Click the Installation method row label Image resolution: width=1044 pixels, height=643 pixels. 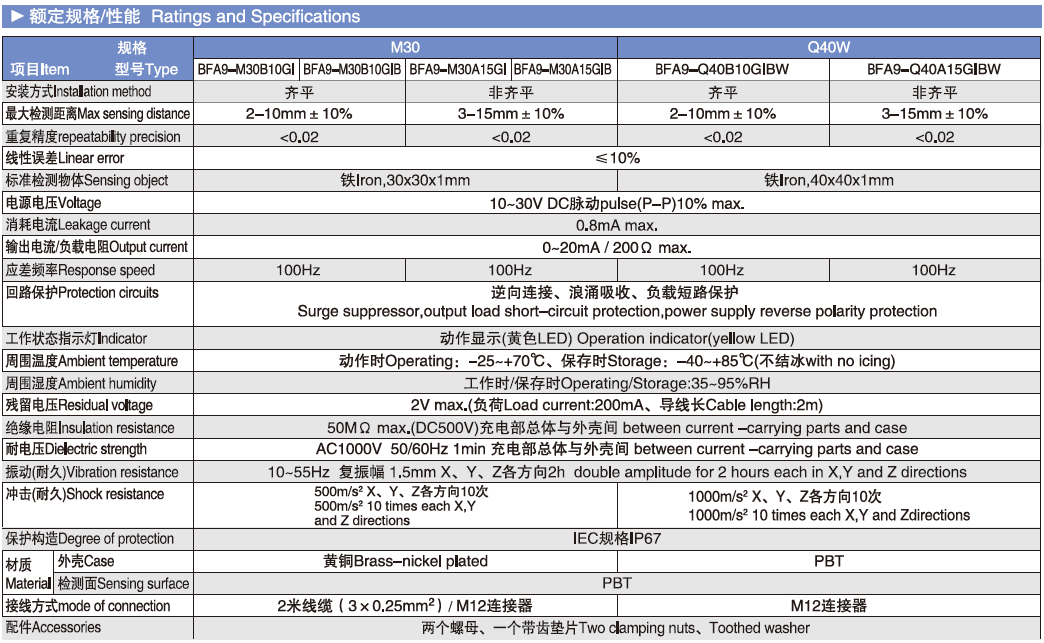pos(79,92)
